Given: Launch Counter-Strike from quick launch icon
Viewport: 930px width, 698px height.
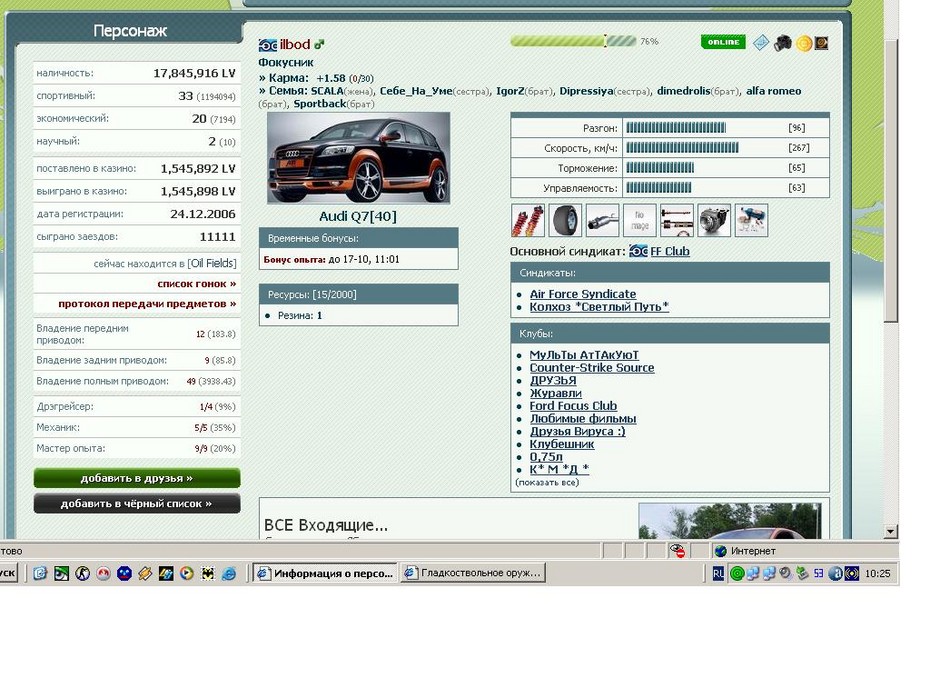Looking at the screenshot, I should (x=82, y=573).
